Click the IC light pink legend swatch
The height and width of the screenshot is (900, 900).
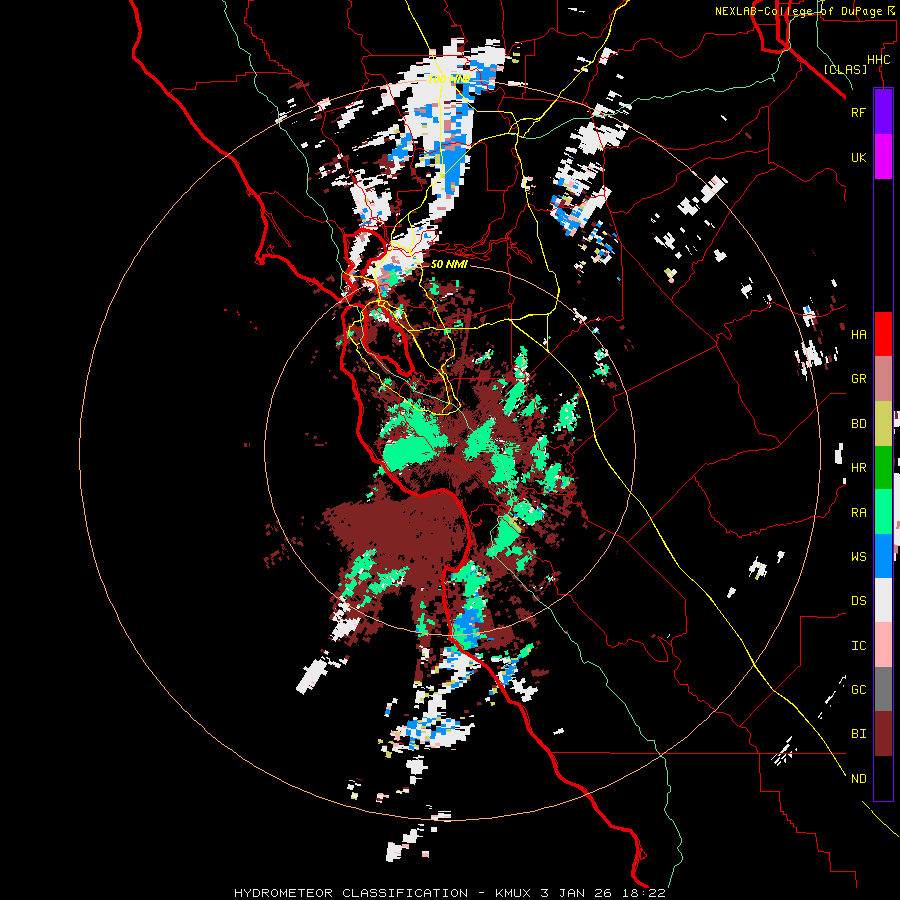883,645
